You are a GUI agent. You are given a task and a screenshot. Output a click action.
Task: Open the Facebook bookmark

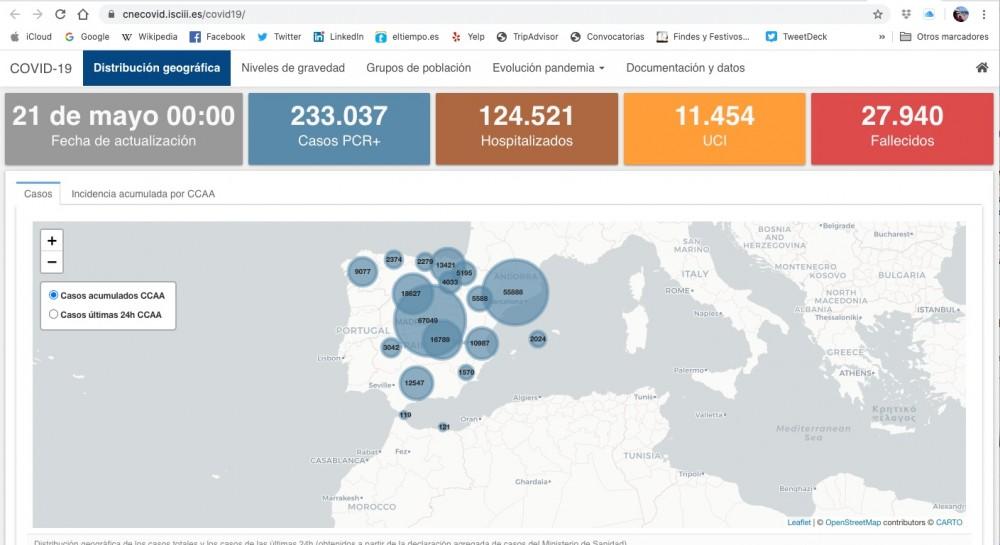pos(217,37)
